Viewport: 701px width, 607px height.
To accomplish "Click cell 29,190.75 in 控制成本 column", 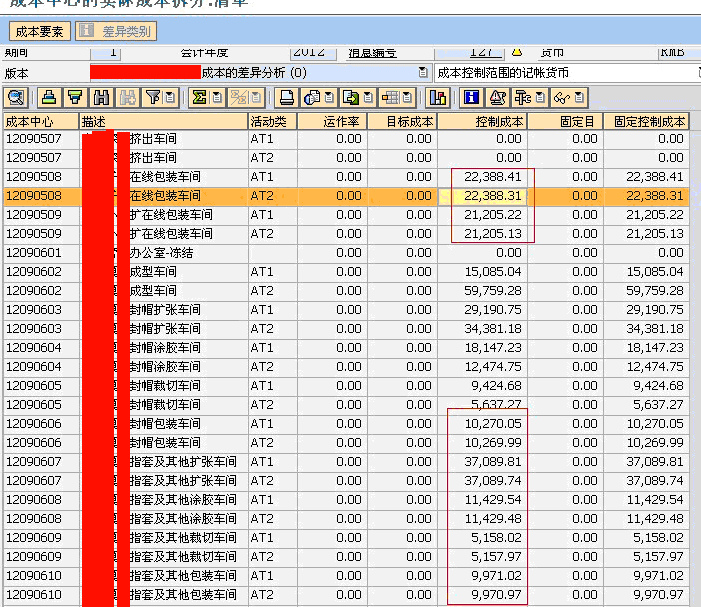I will coord(483,310).
